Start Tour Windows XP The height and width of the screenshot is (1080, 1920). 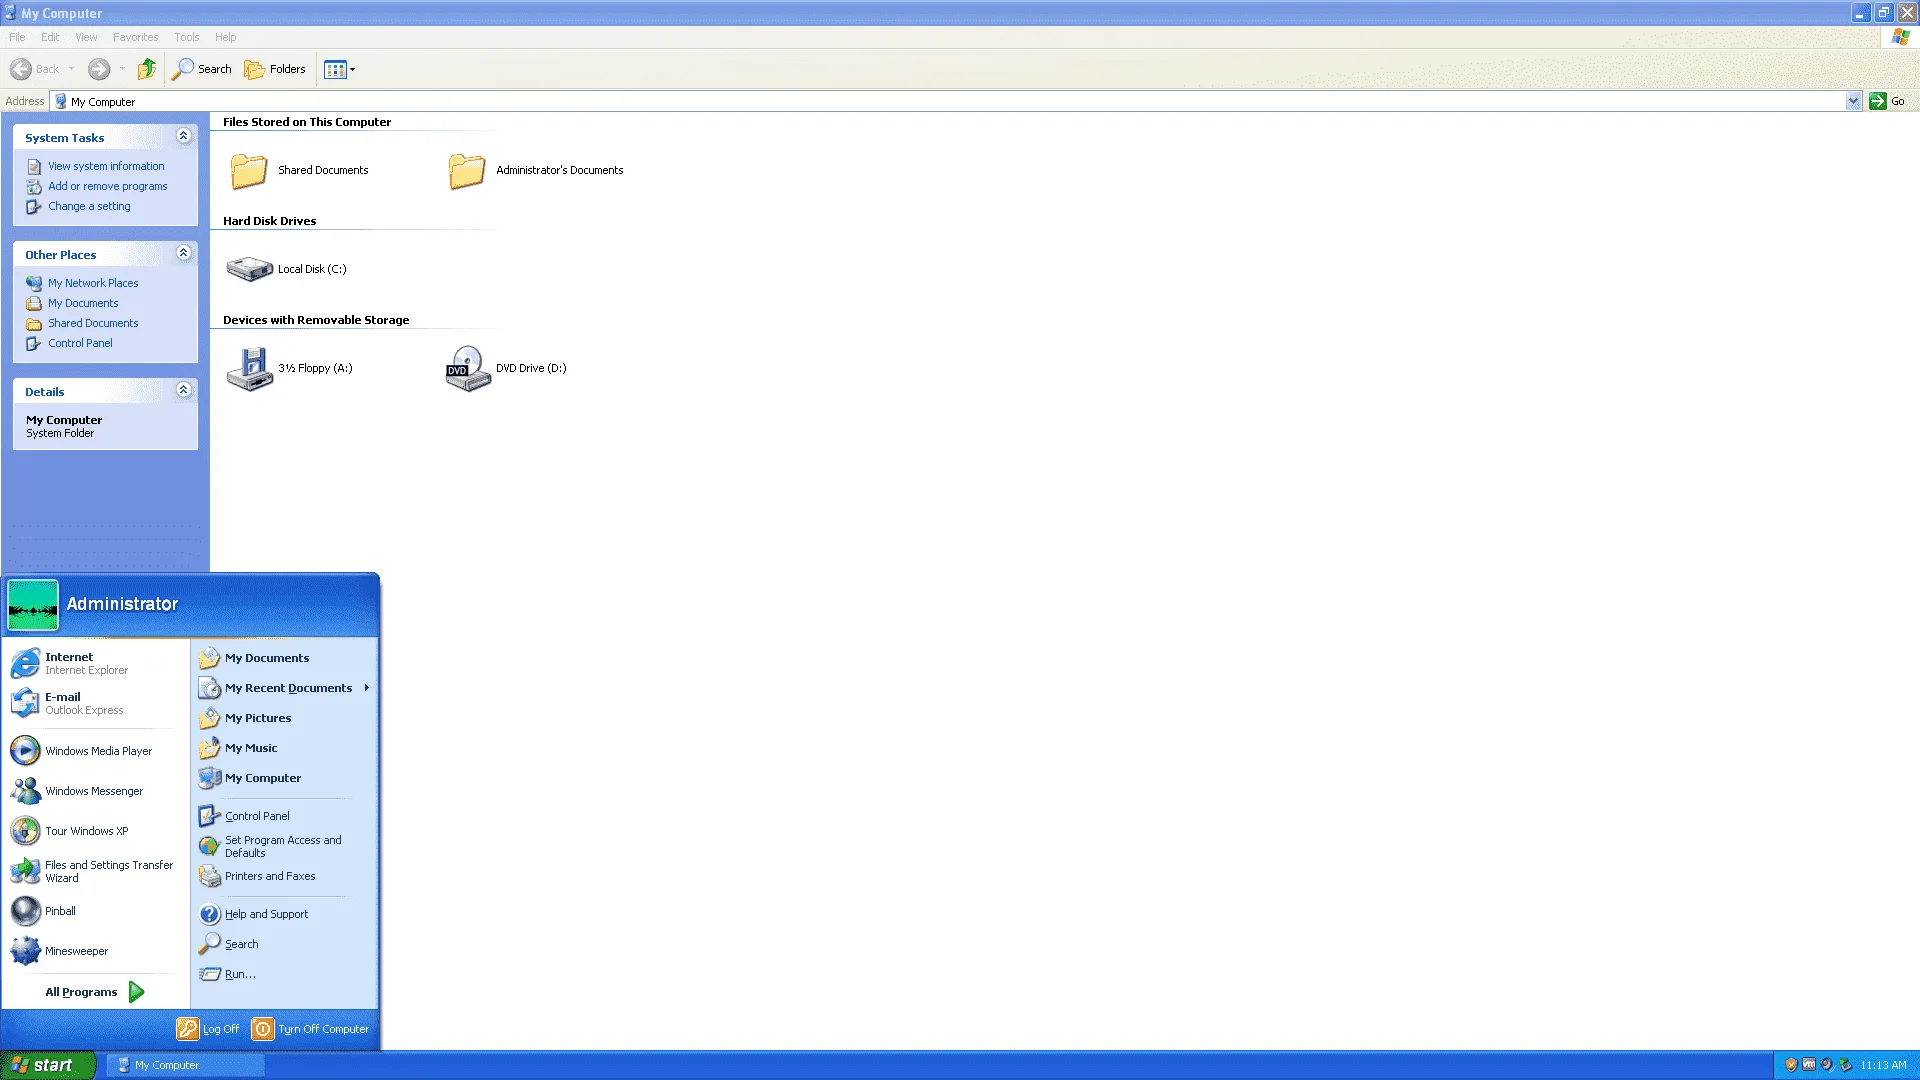pos(96,831)
